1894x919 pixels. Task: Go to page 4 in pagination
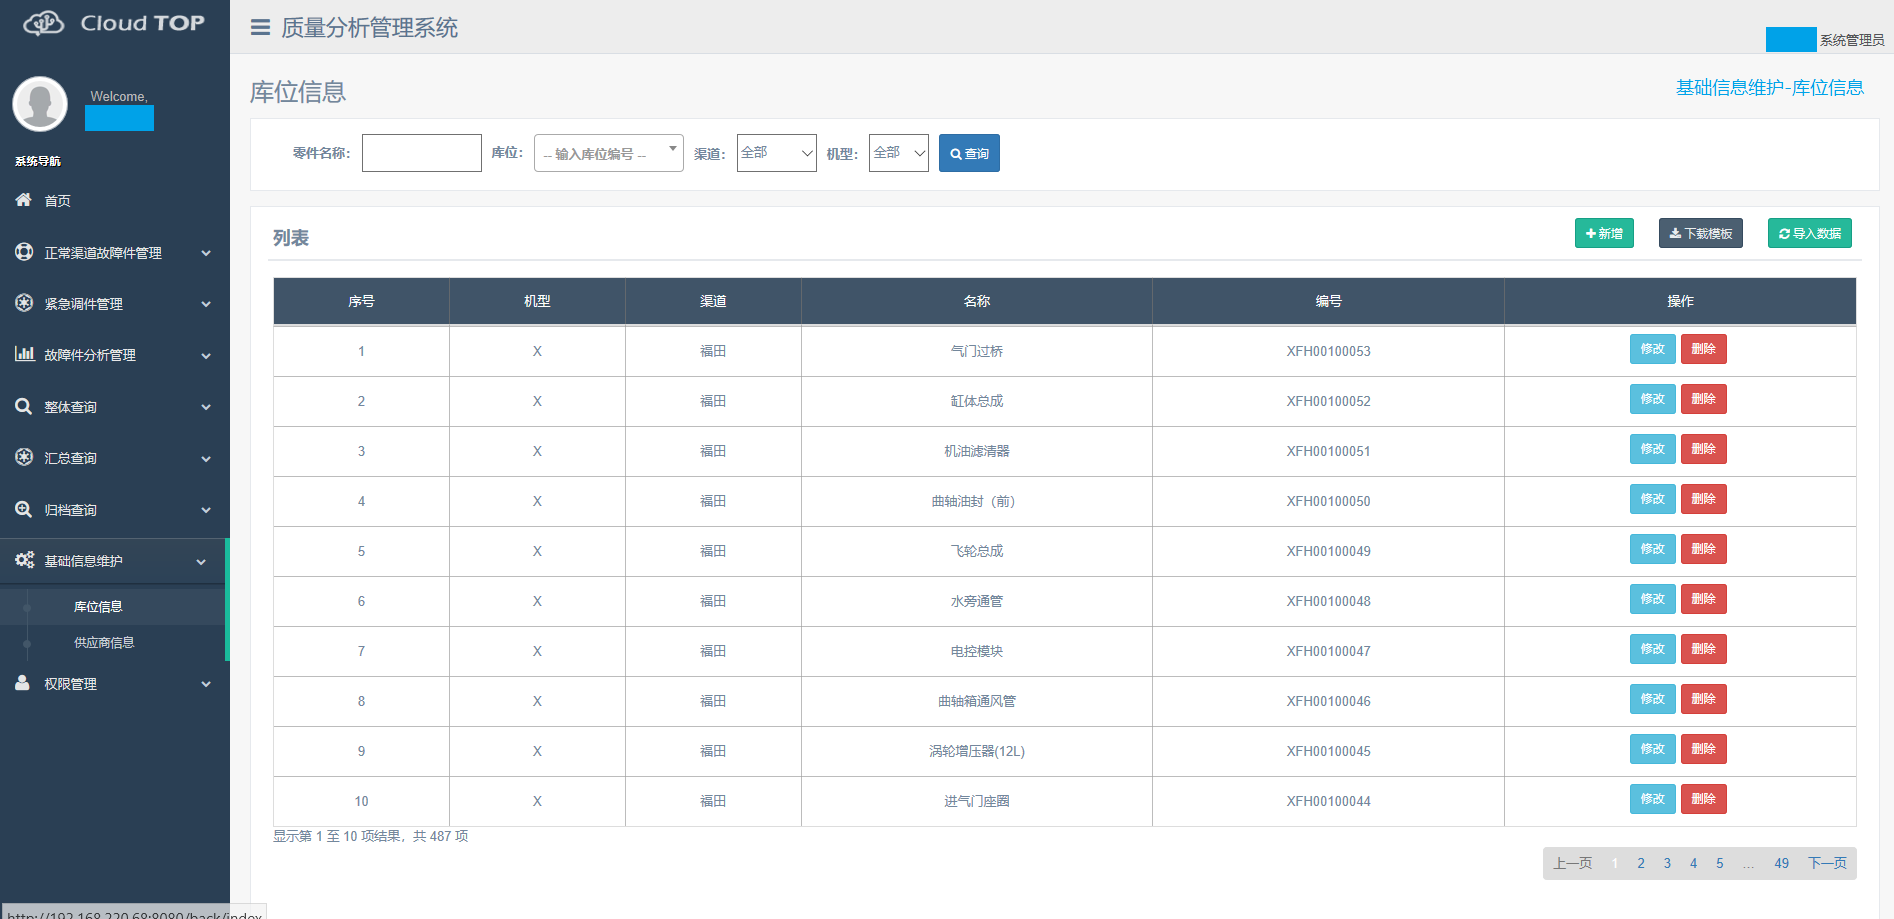1693,863
